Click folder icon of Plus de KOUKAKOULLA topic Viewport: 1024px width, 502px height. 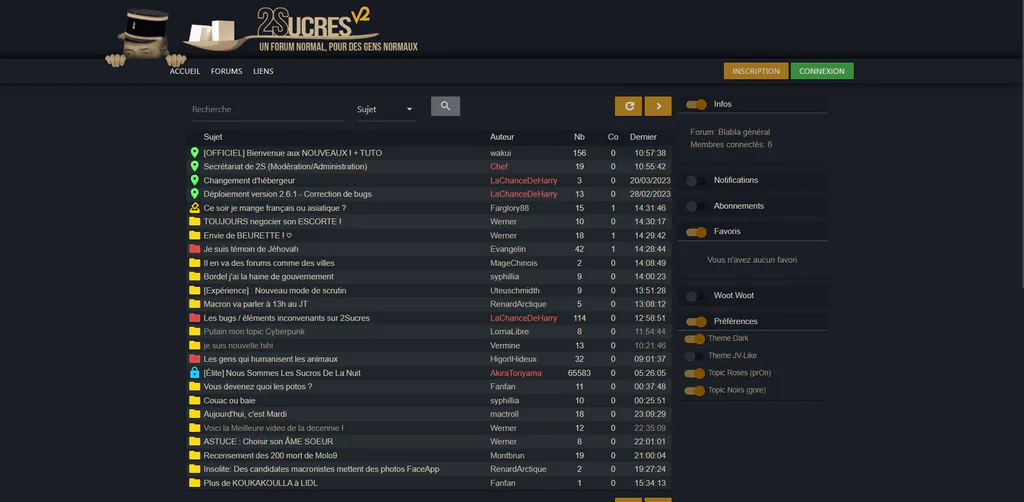(x=194, y=483)
